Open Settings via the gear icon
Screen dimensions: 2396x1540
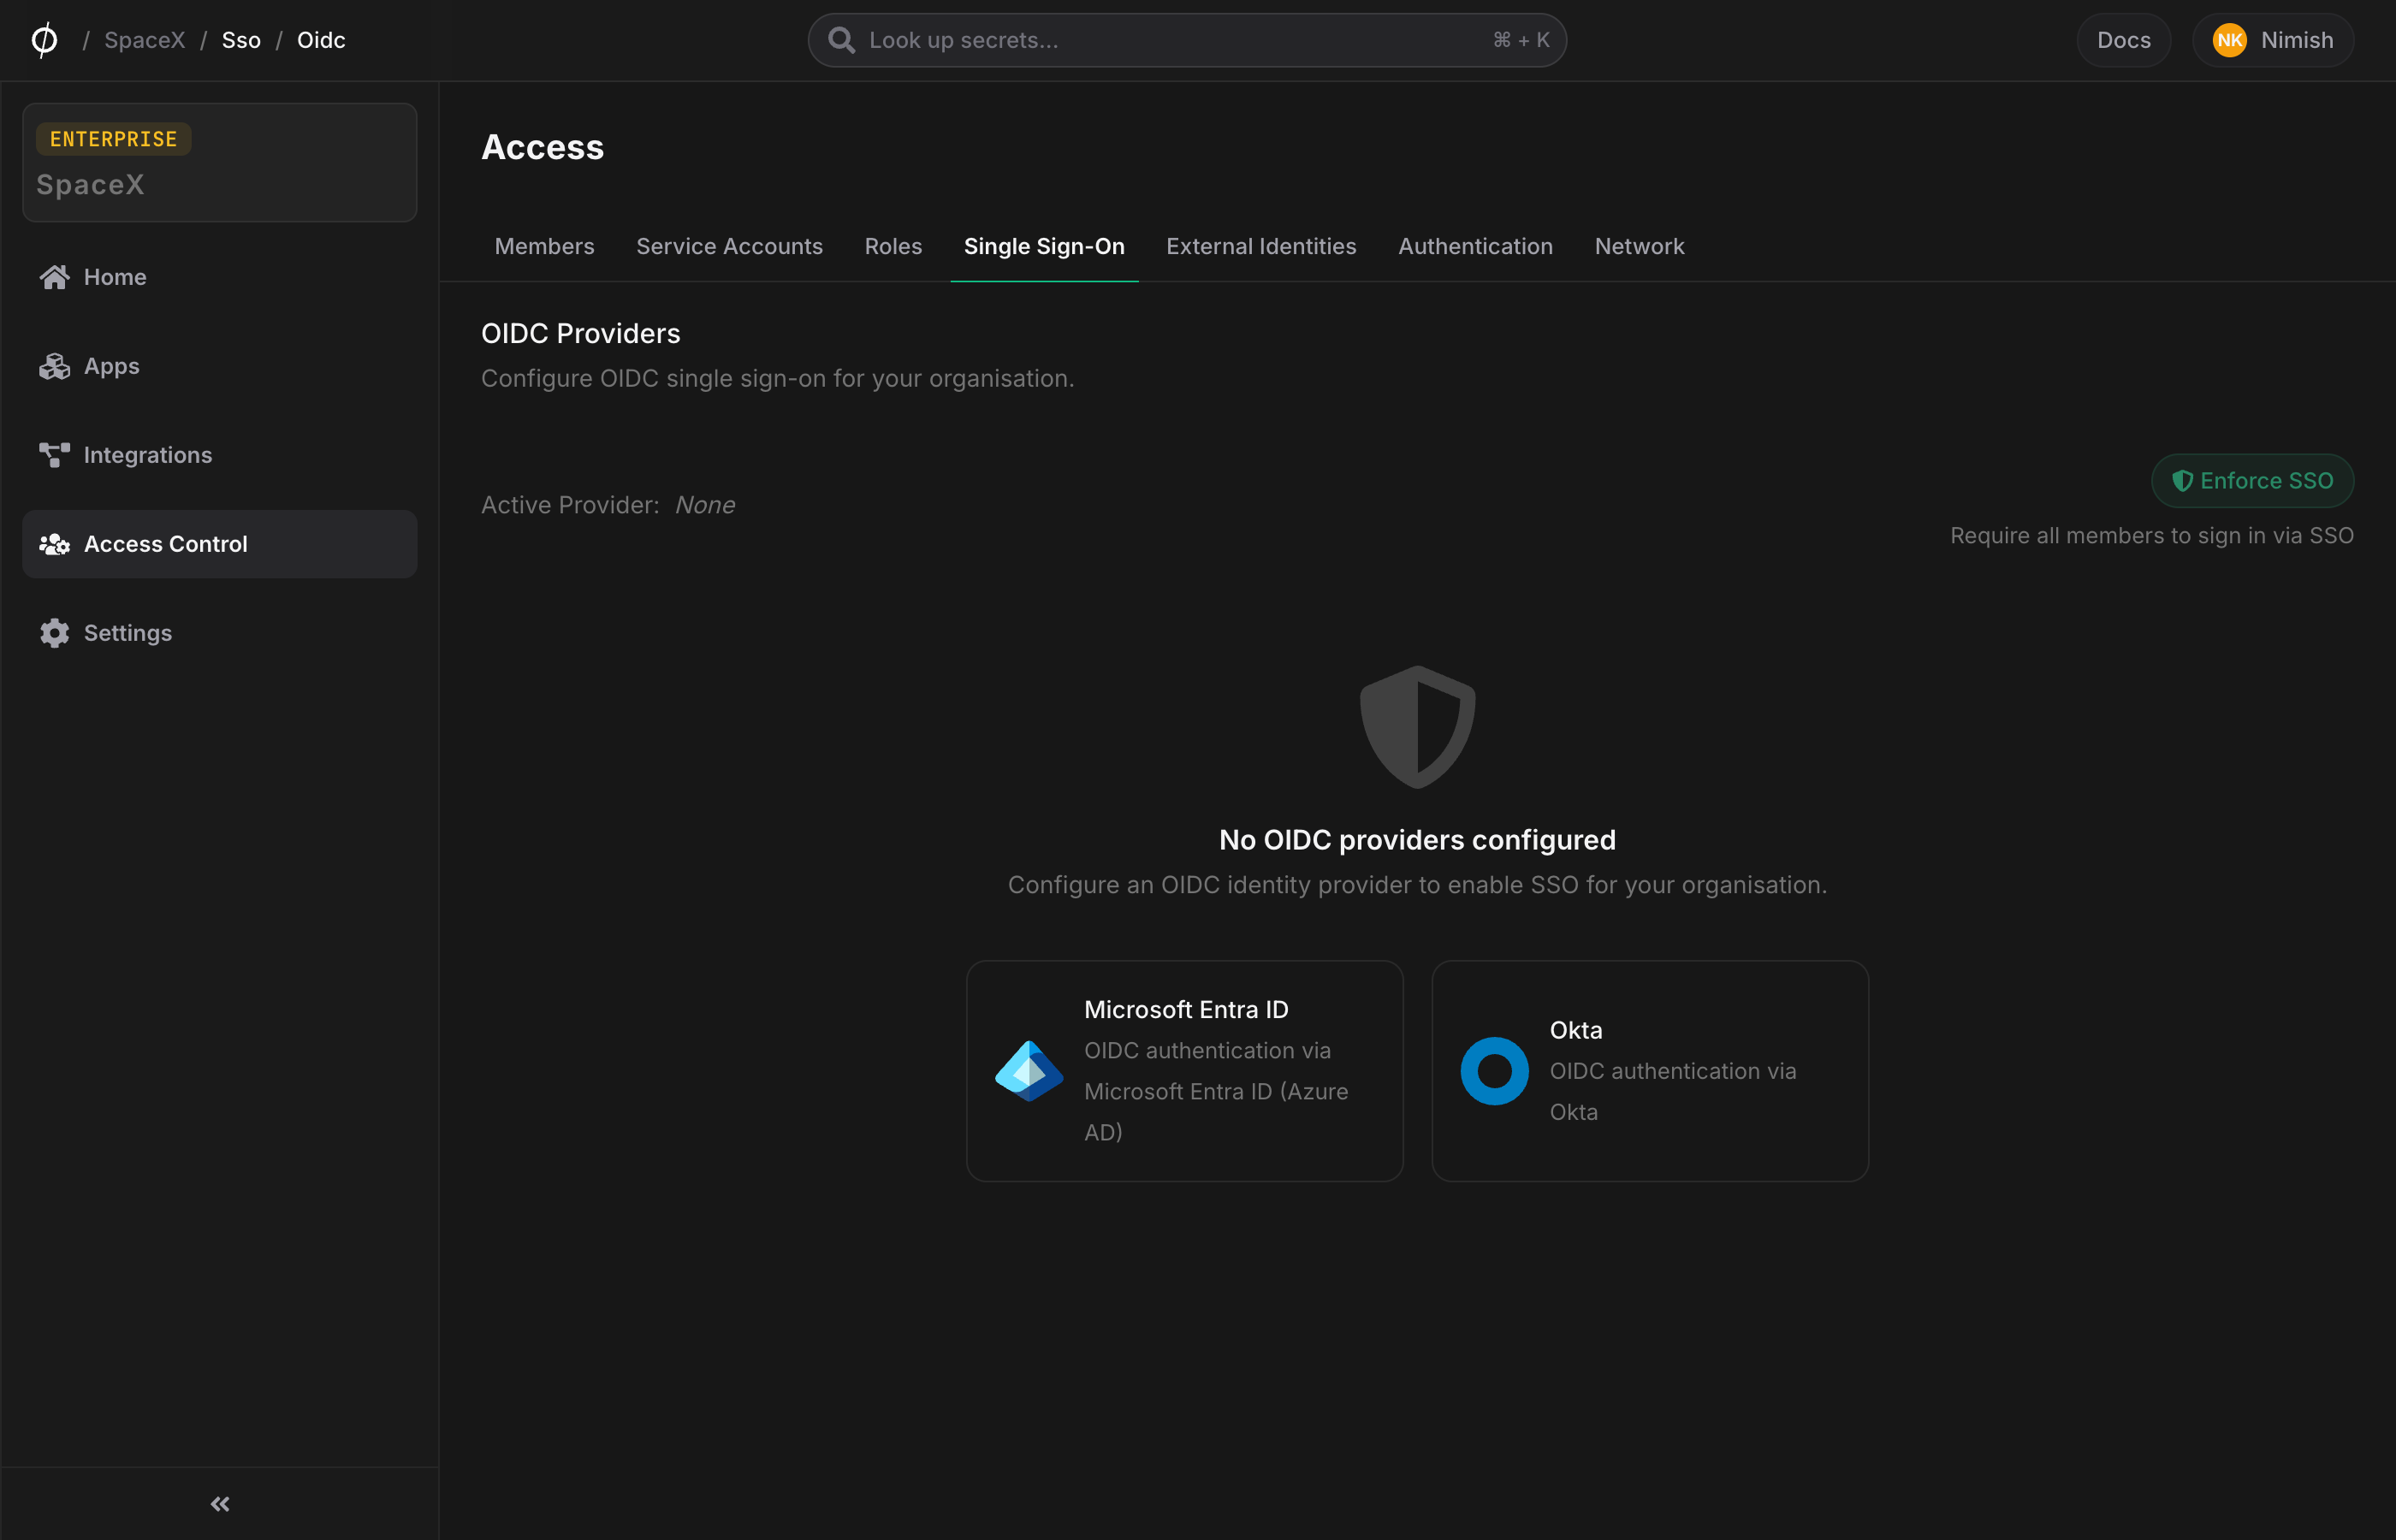pyautogui.click(x=54, y=632)
